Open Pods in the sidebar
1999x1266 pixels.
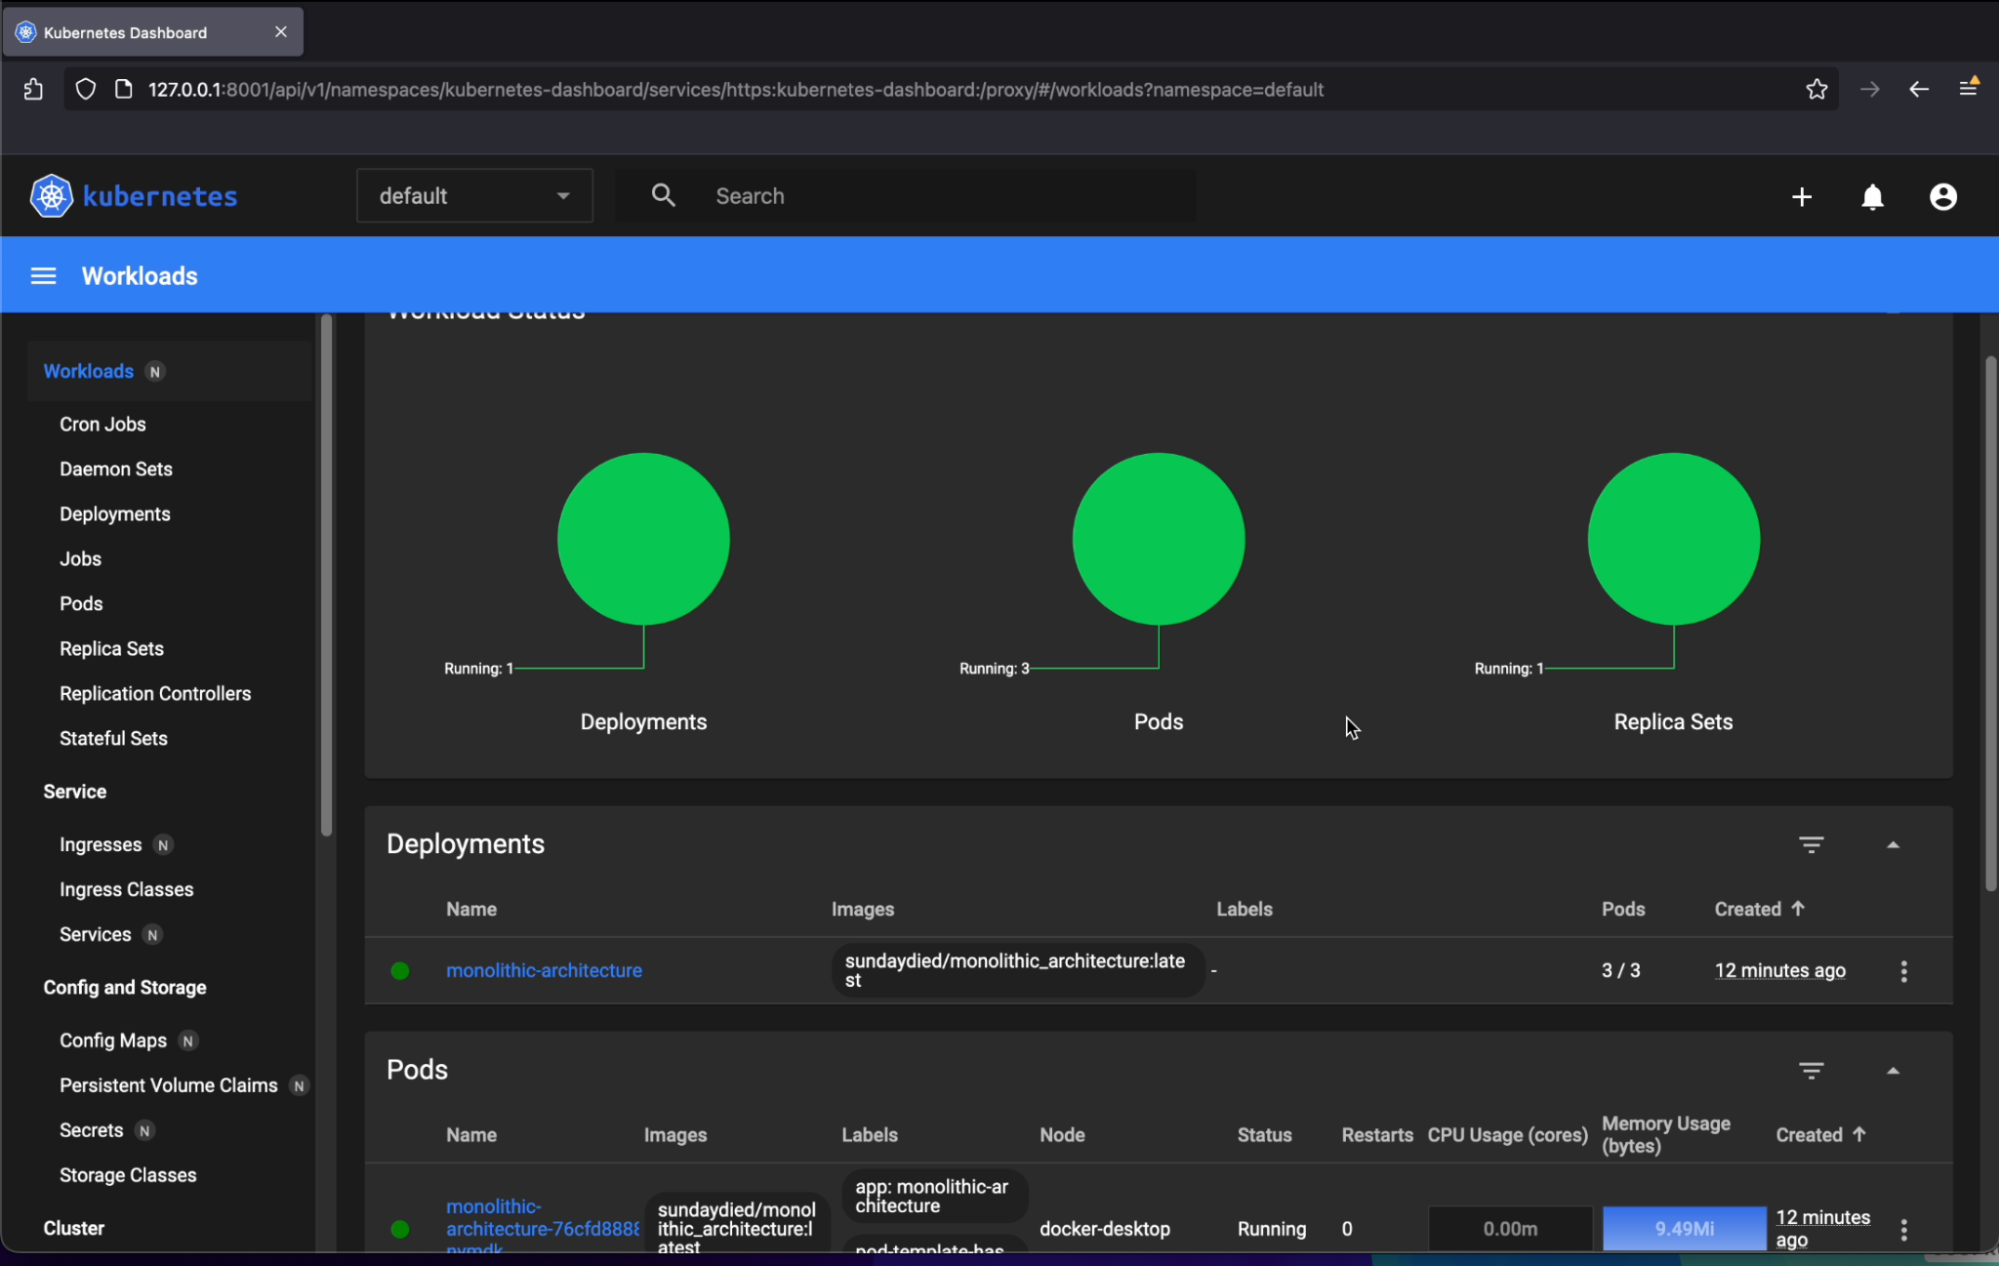point(81,604)
